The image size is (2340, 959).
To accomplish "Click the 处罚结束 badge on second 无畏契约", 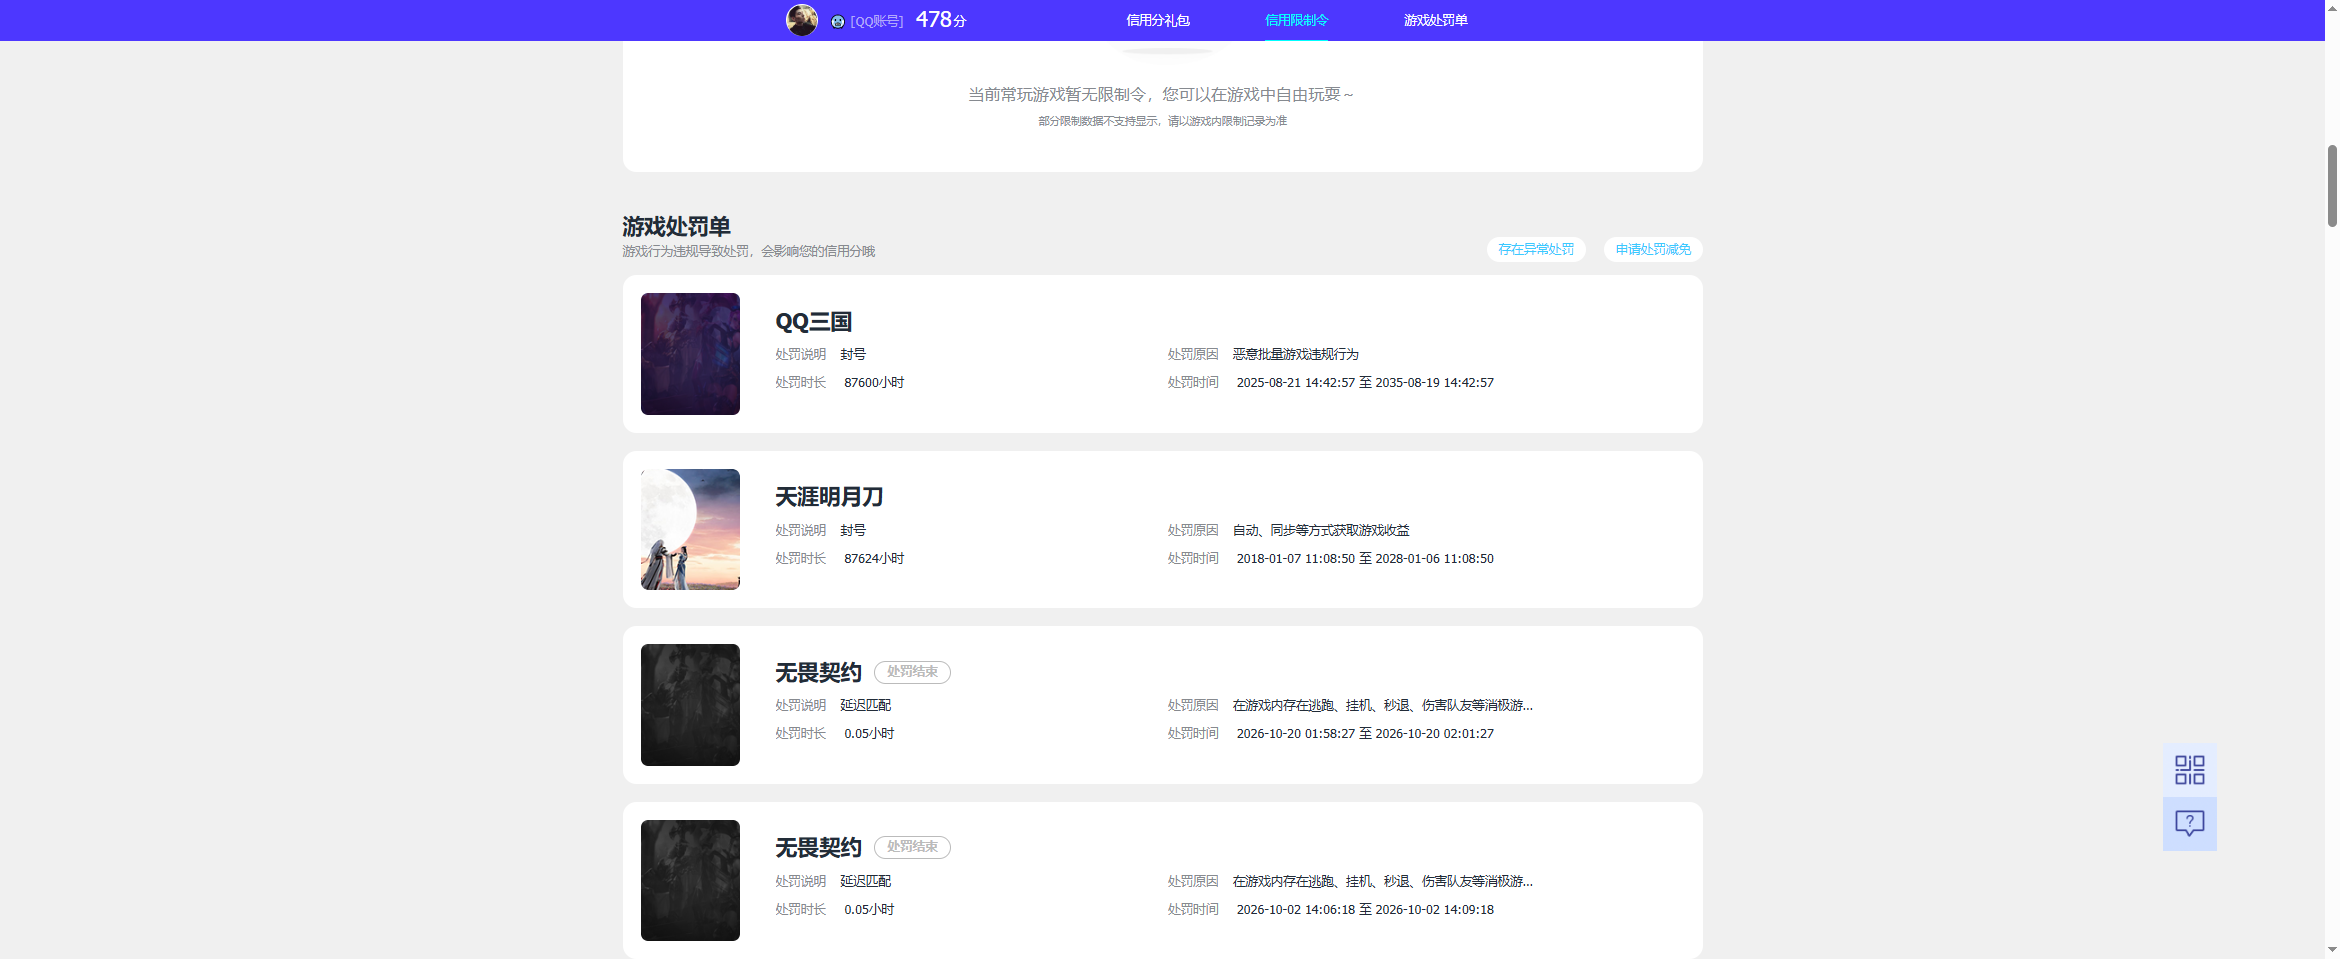I will (912, 847).
